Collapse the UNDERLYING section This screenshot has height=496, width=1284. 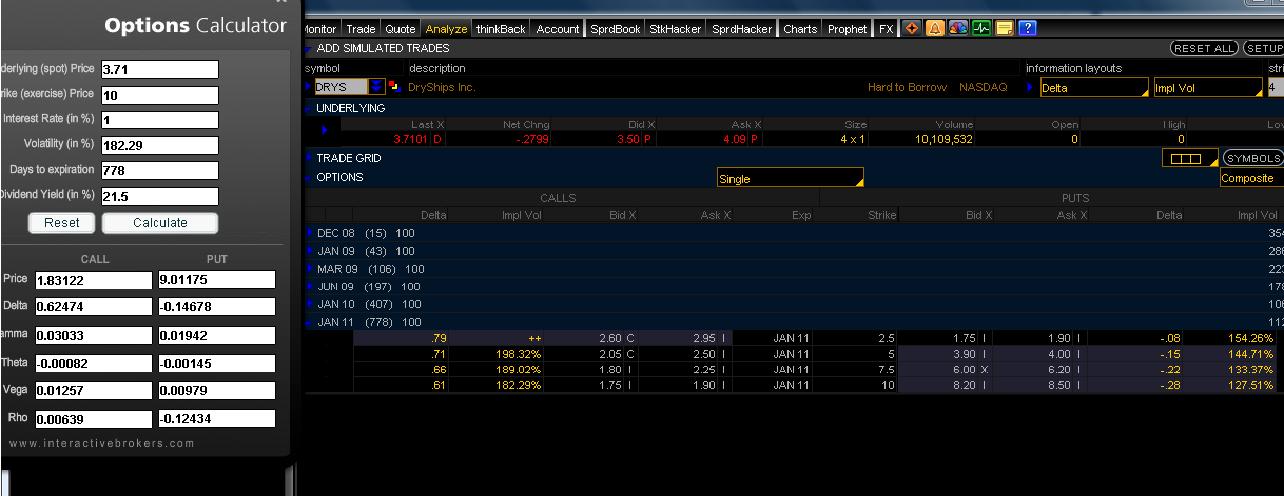309,108
